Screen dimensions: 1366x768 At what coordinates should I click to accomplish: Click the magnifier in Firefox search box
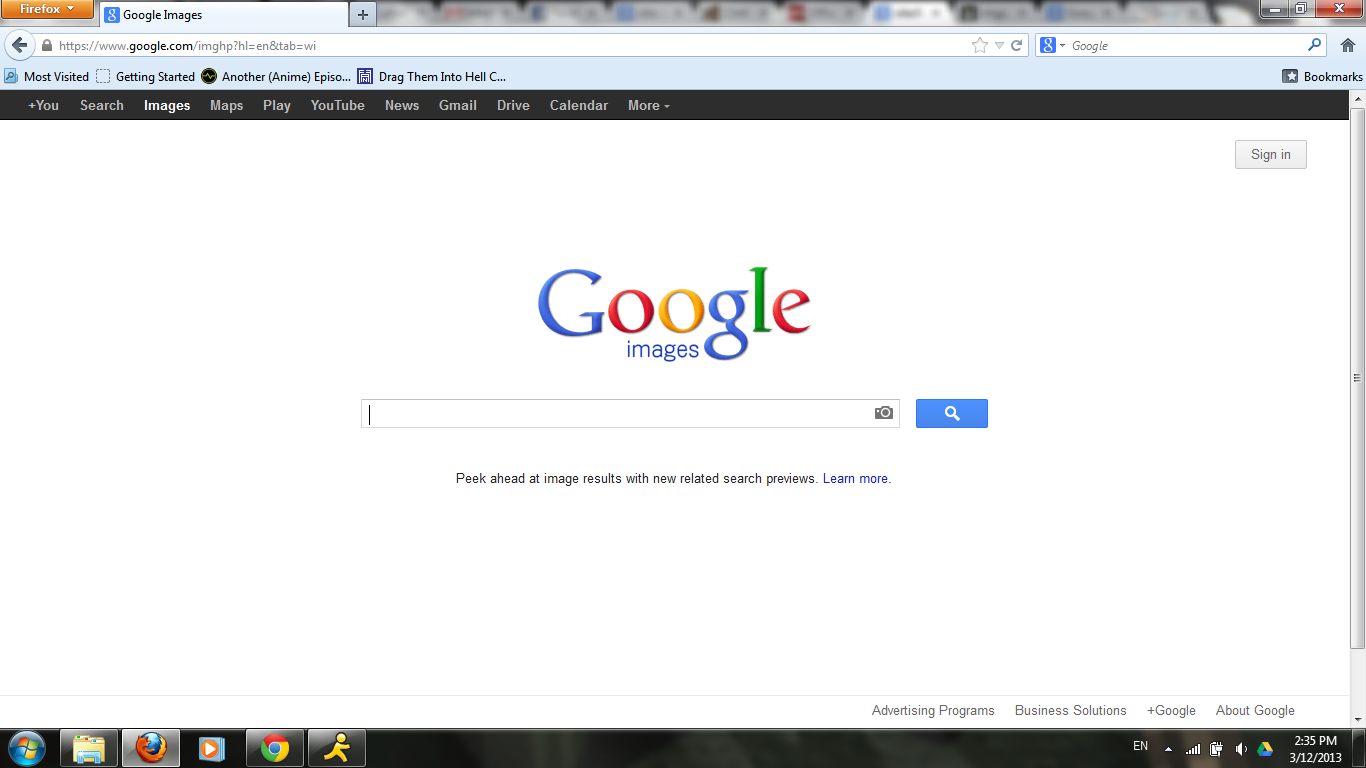(1315, 45)
